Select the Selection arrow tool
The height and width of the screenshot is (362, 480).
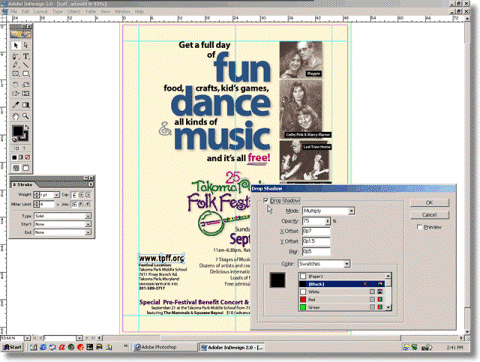tap(16, 45)
